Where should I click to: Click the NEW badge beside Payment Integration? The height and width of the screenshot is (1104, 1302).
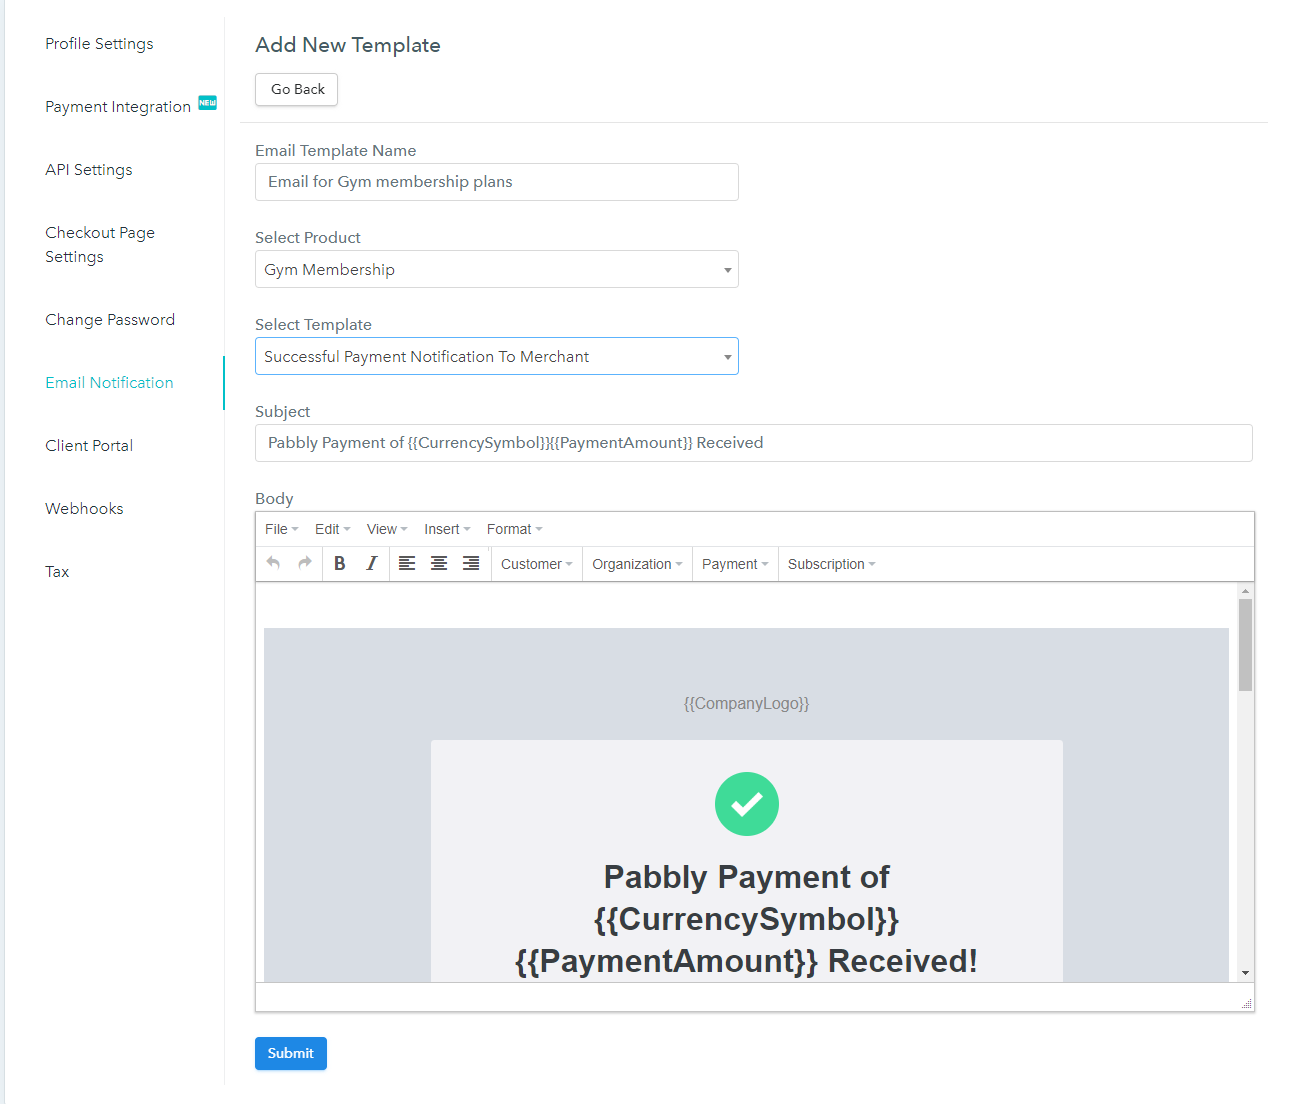207,102
